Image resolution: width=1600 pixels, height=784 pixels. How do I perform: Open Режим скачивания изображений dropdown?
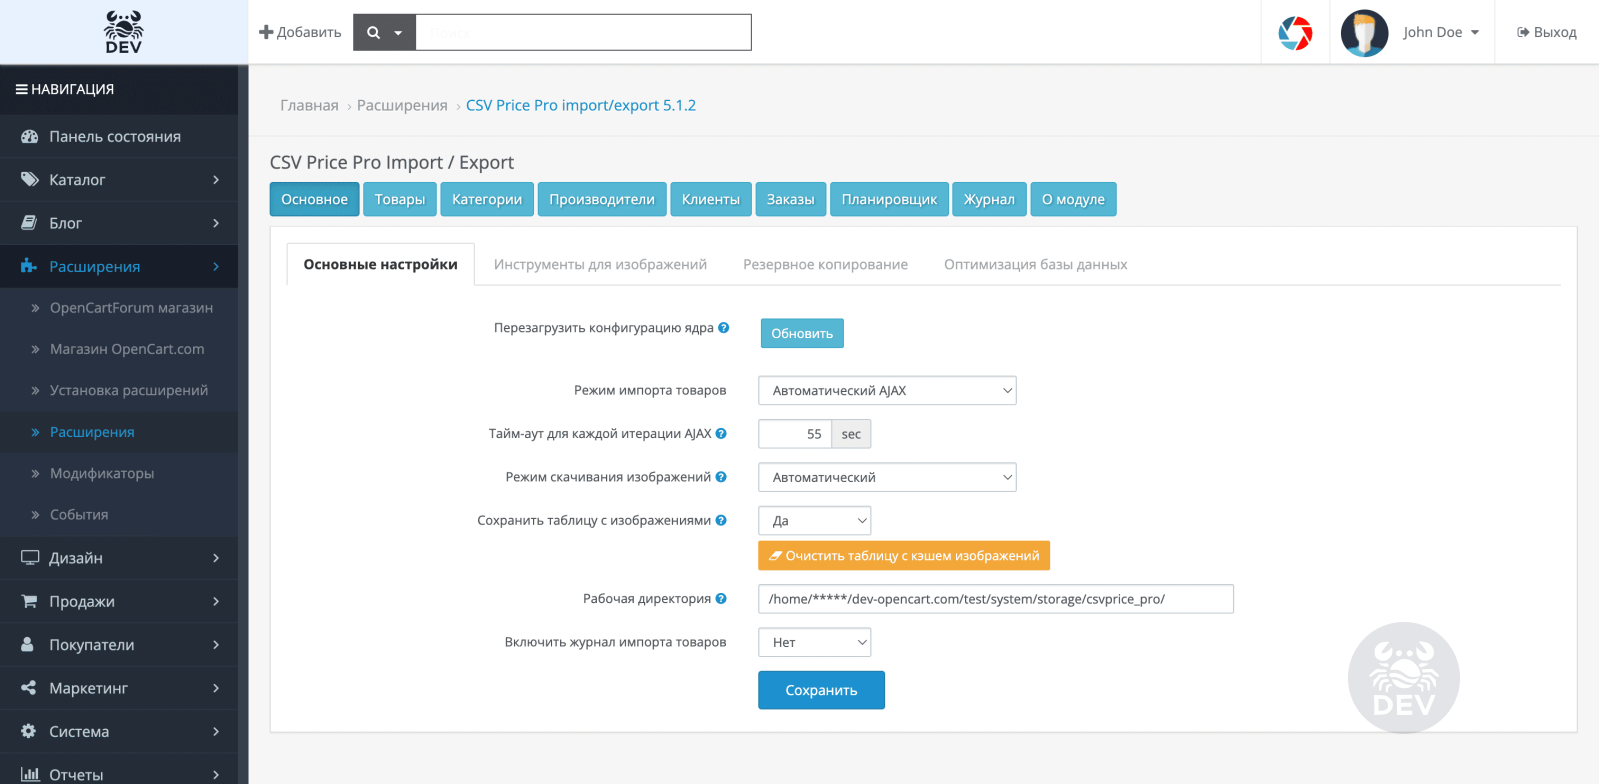888,477
